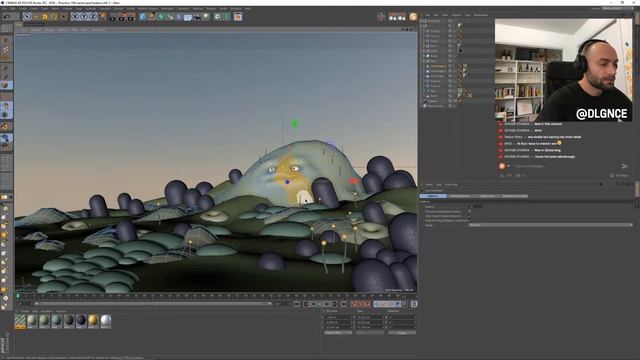640x360 pixels.
Task: Add a Cube primitive object
Action: tap(142, 16)
